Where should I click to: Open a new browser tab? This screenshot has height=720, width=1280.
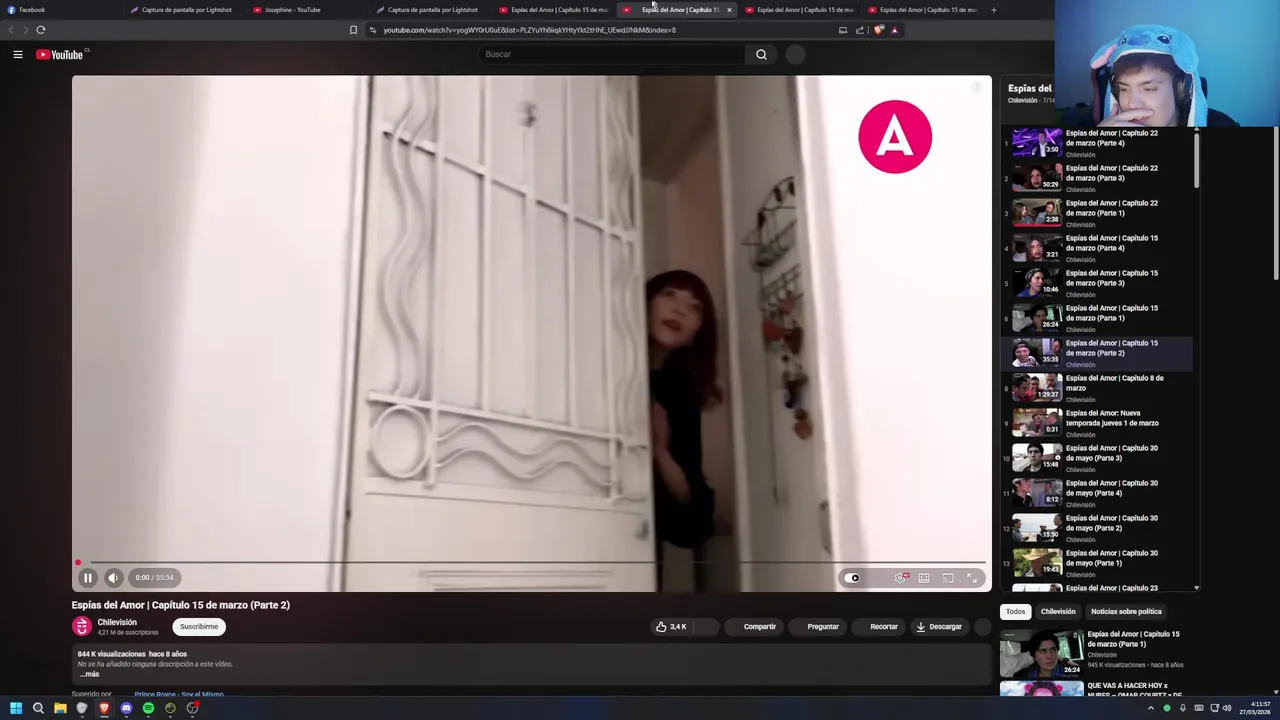[x=993, y=10]
